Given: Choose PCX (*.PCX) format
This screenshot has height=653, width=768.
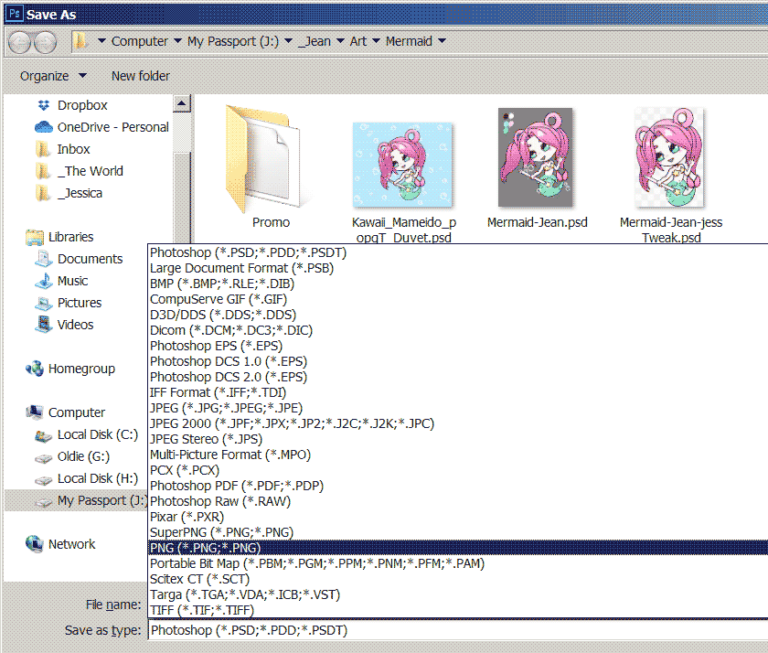Looking at the screenshot, I should coord(457,470).
